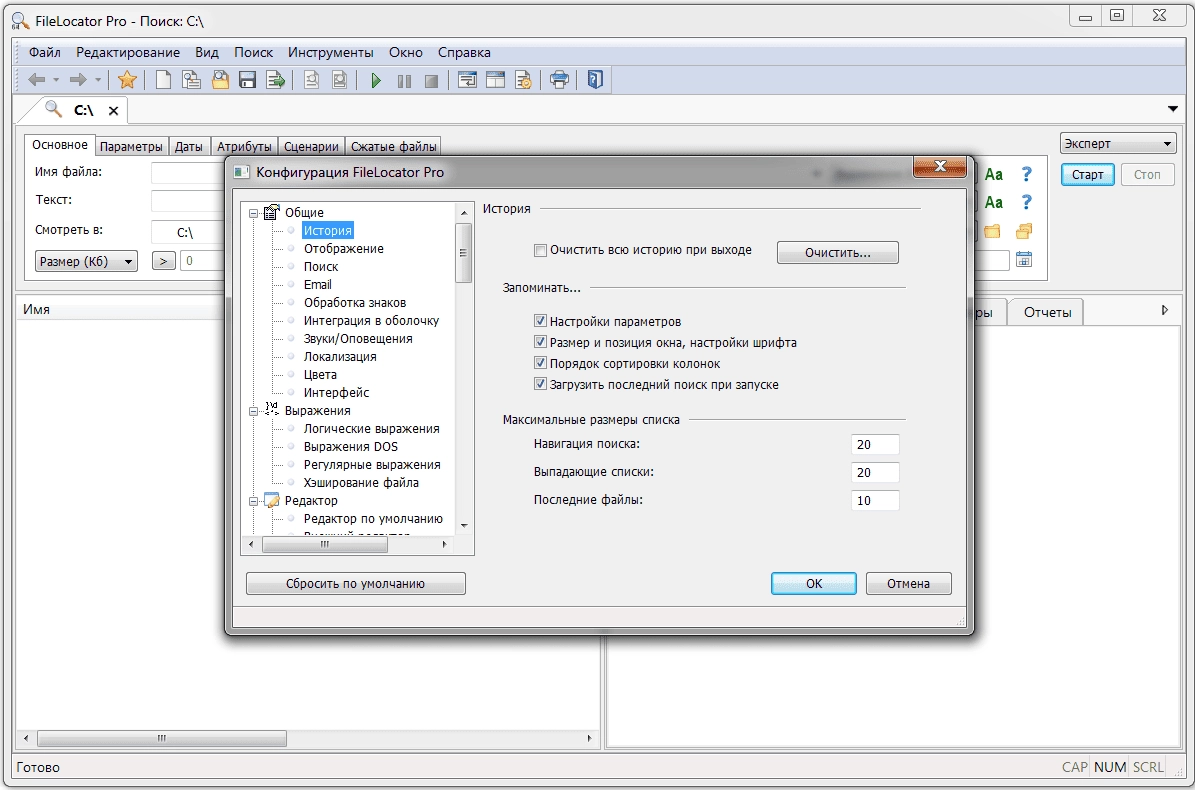Select 'Отображение' in the settings tree

tap(344, 249)
